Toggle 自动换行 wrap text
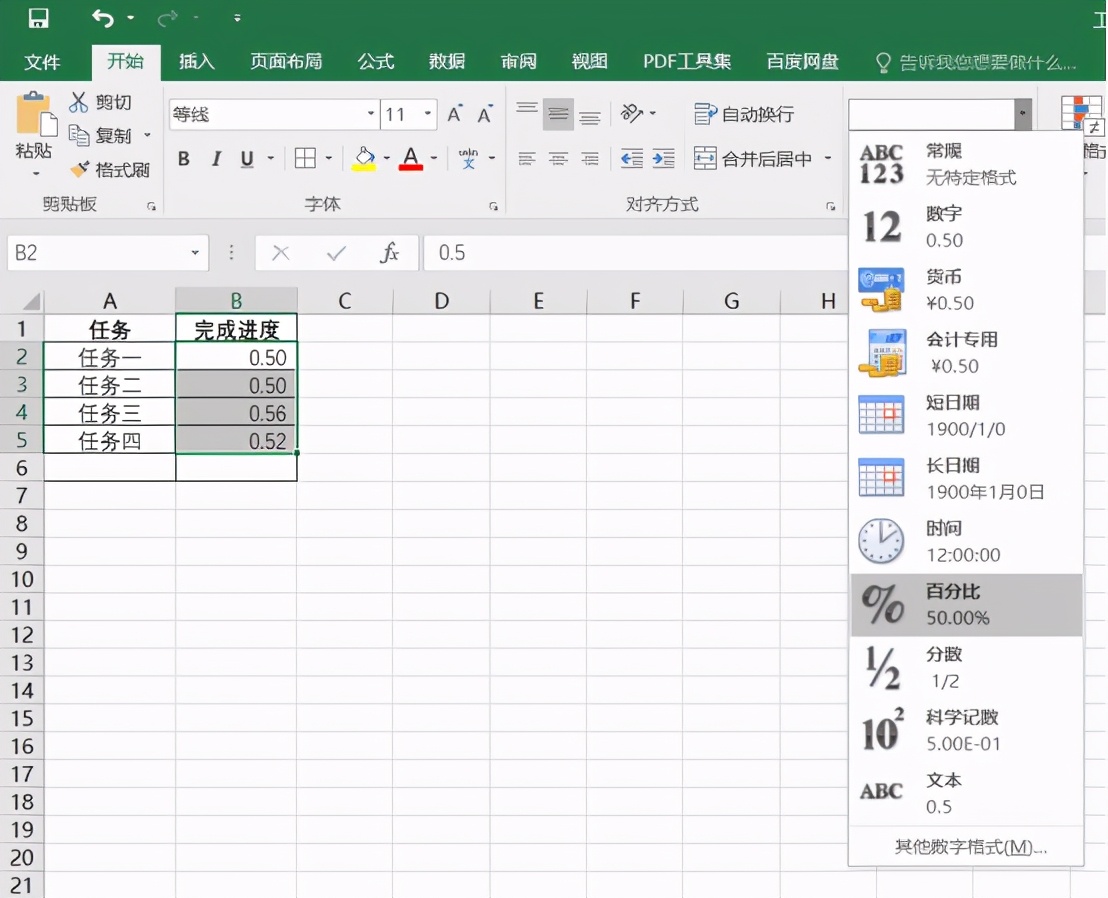This screenshot has height=898, width=1108. [x=744, y=114]
